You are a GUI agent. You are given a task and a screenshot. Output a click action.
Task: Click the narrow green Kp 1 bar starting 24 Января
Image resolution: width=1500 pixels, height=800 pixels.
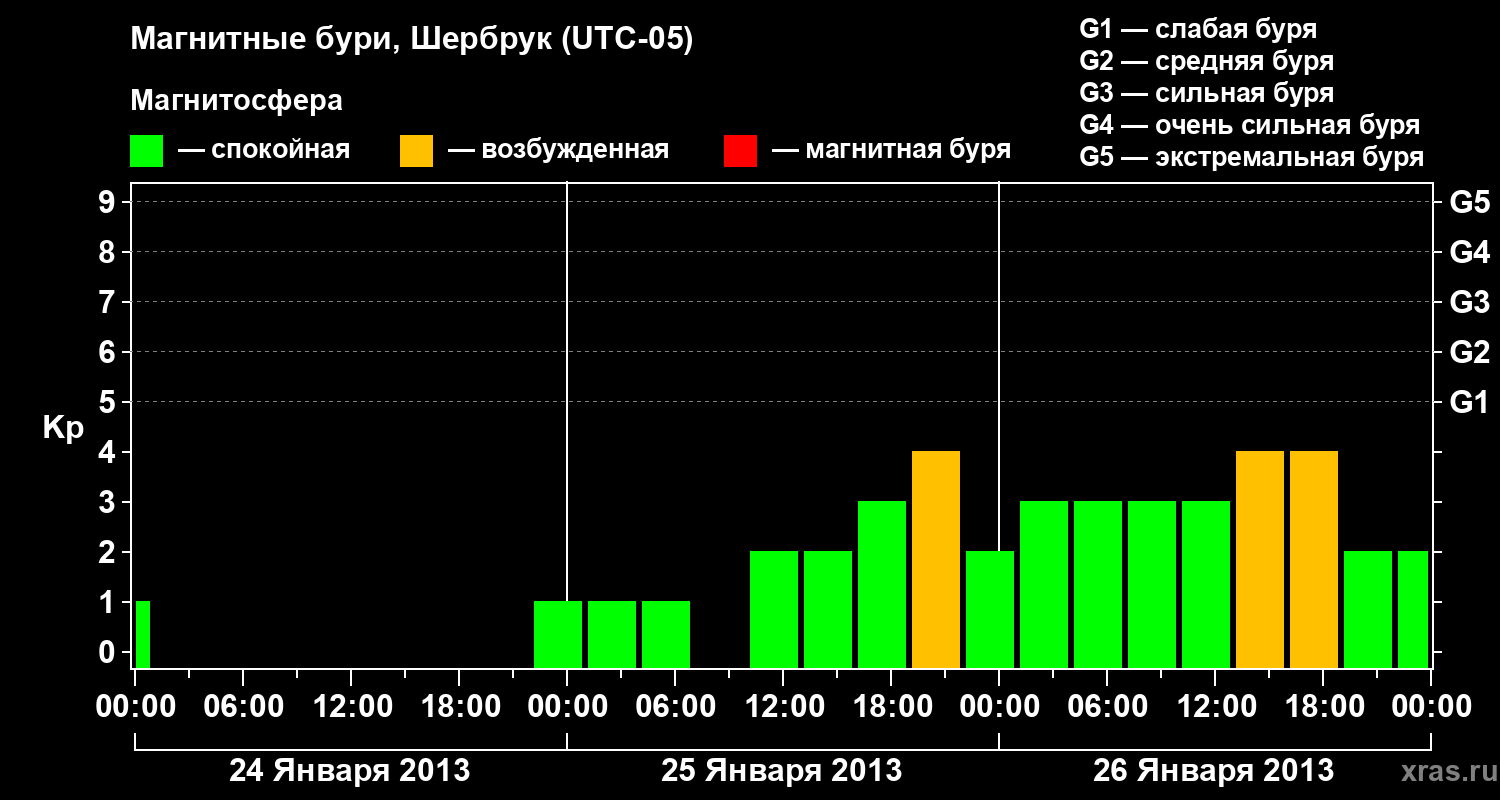(x=143, y=634)
